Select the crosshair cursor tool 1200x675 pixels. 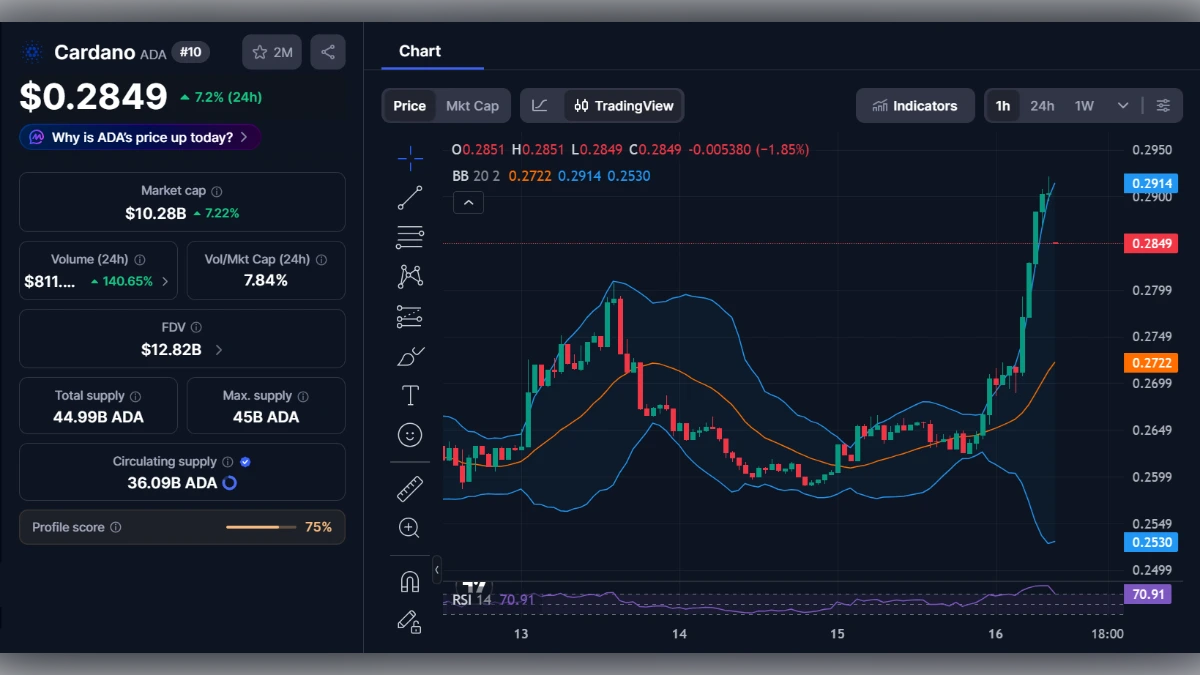point(410,157)
